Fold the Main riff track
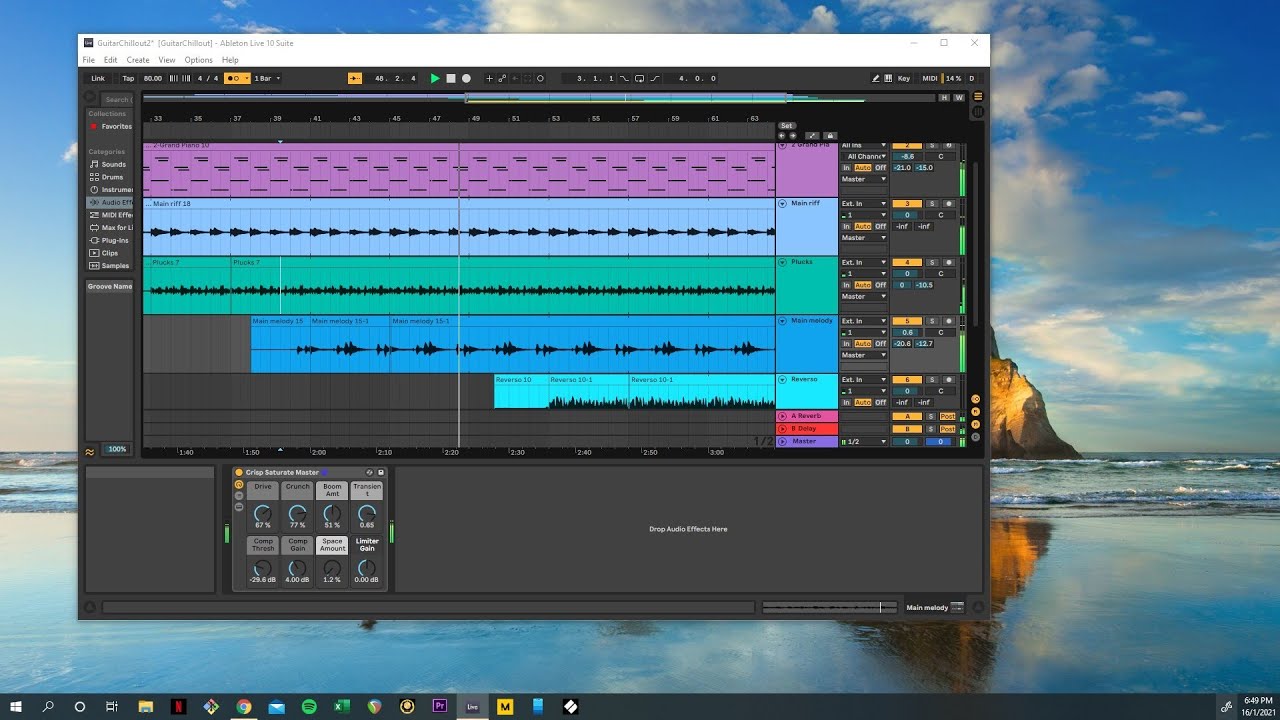The width and height of the screenshot is (1280, 720). click(x=782, y=203)
